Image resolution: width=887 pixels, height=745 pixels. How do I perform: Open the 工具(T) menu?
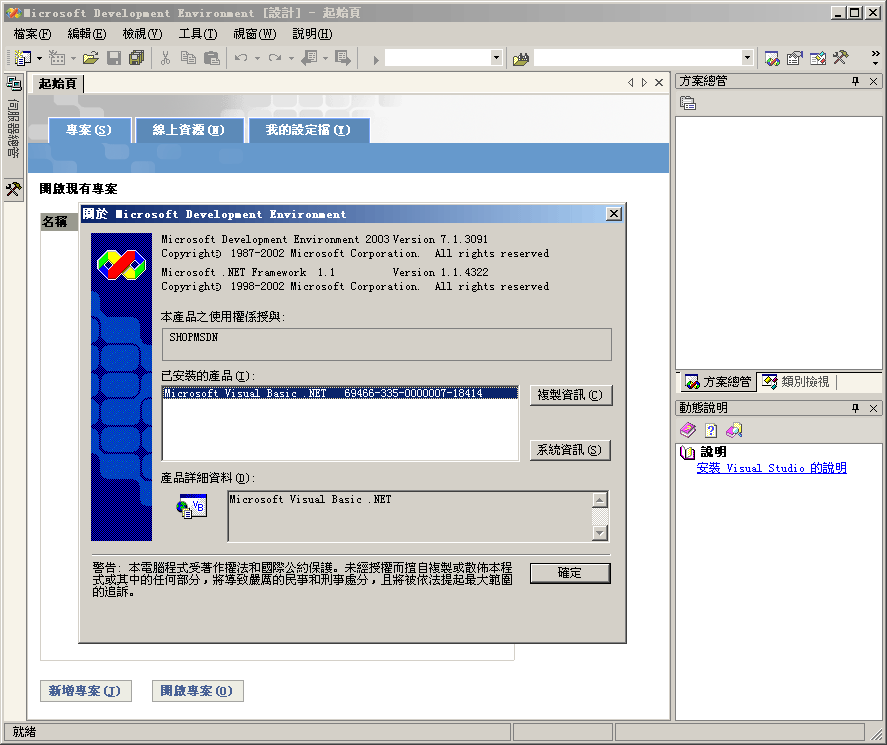click(198, 34)
